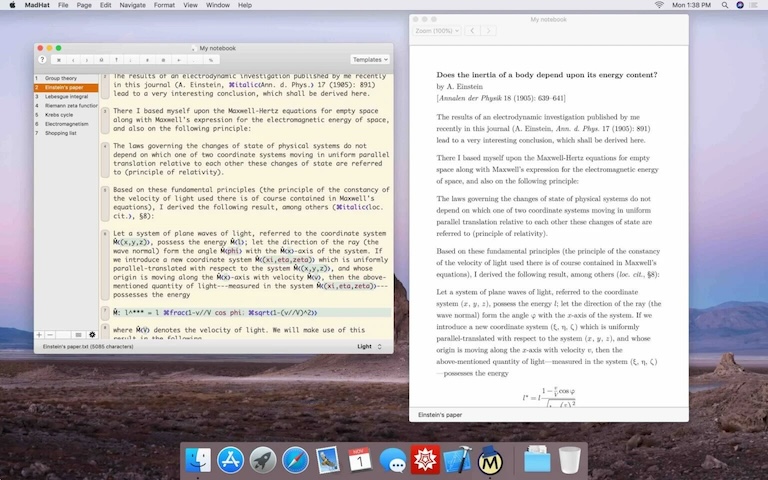Go back using the preview window's left arrow
Image resolution: width=768 pixels, height=480 pixels.
pos(472,30)
